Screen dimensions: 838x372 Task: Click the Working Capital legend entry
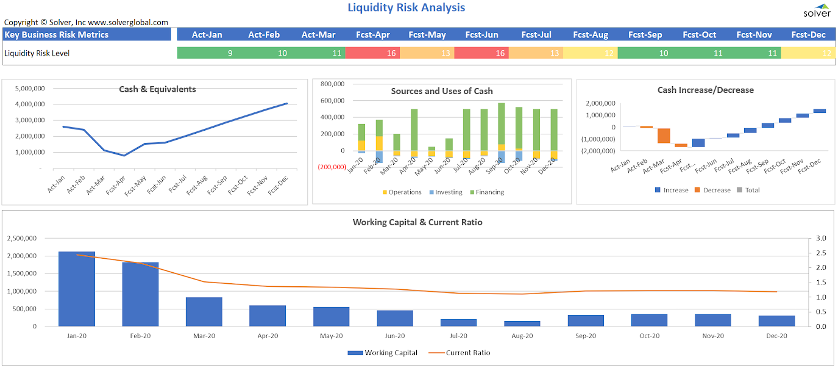tap(382, 353)
